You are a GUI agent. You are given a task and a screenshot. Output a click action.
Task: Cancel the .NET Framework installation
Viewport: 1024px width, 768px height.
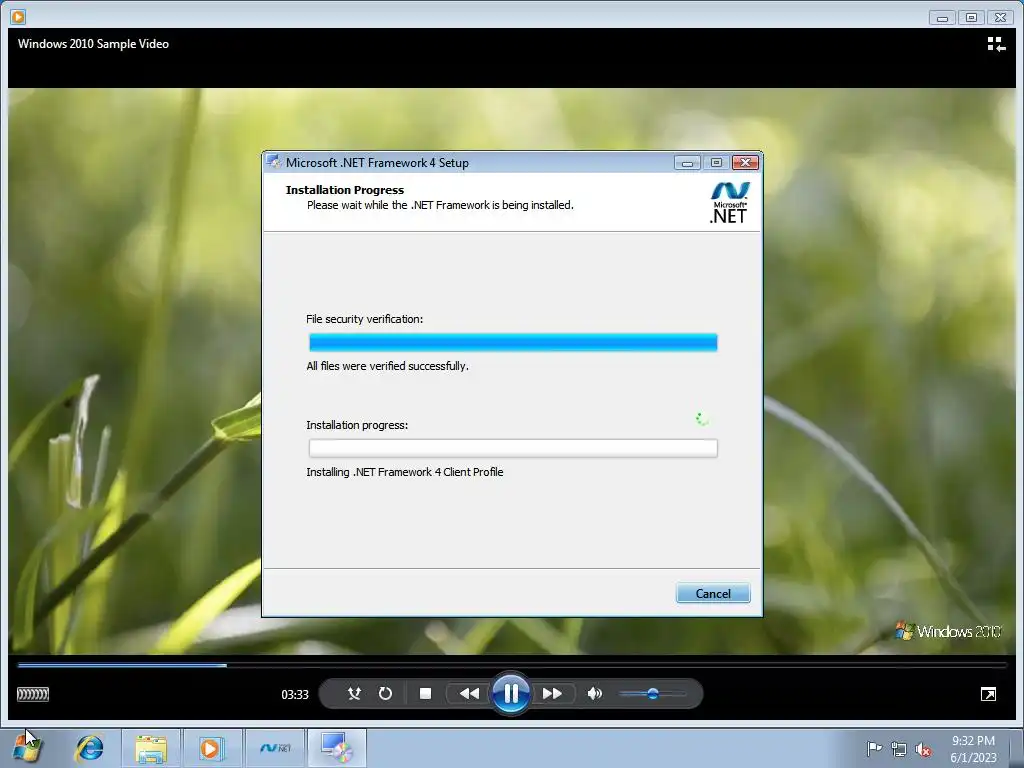(x=712, y=593)
